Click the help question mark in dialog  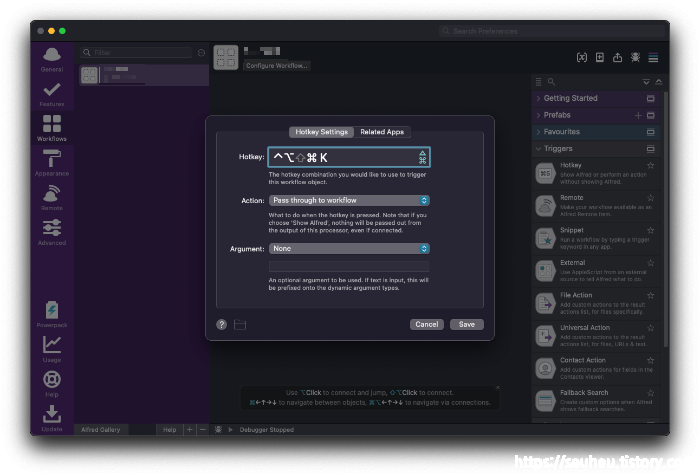click(x=221, y=325)
